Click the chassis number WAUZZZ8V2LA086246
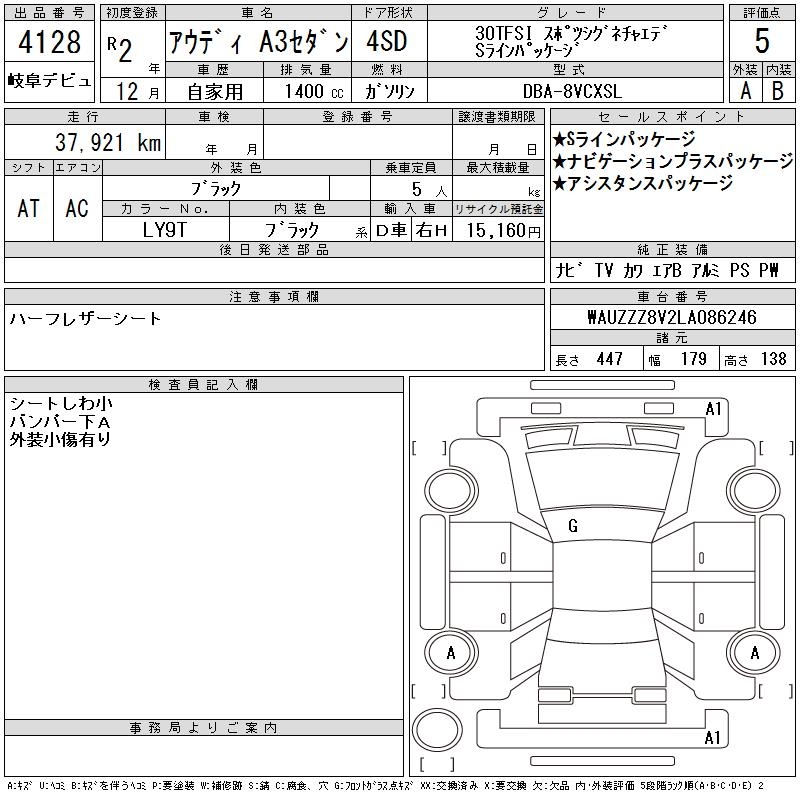This screenshot has width=800, height=800. point(671,317)
